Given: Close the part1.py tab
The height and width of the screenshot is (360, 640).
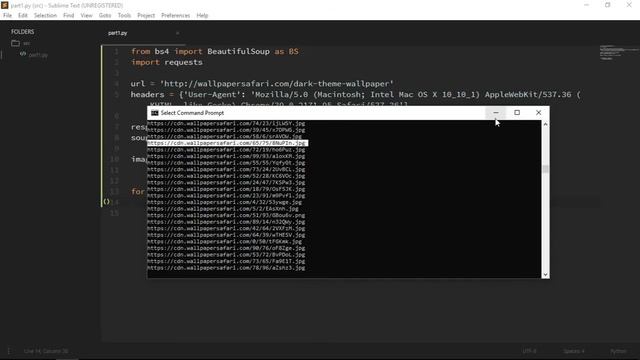Looking at the screenshot, I should coord(178,33).
